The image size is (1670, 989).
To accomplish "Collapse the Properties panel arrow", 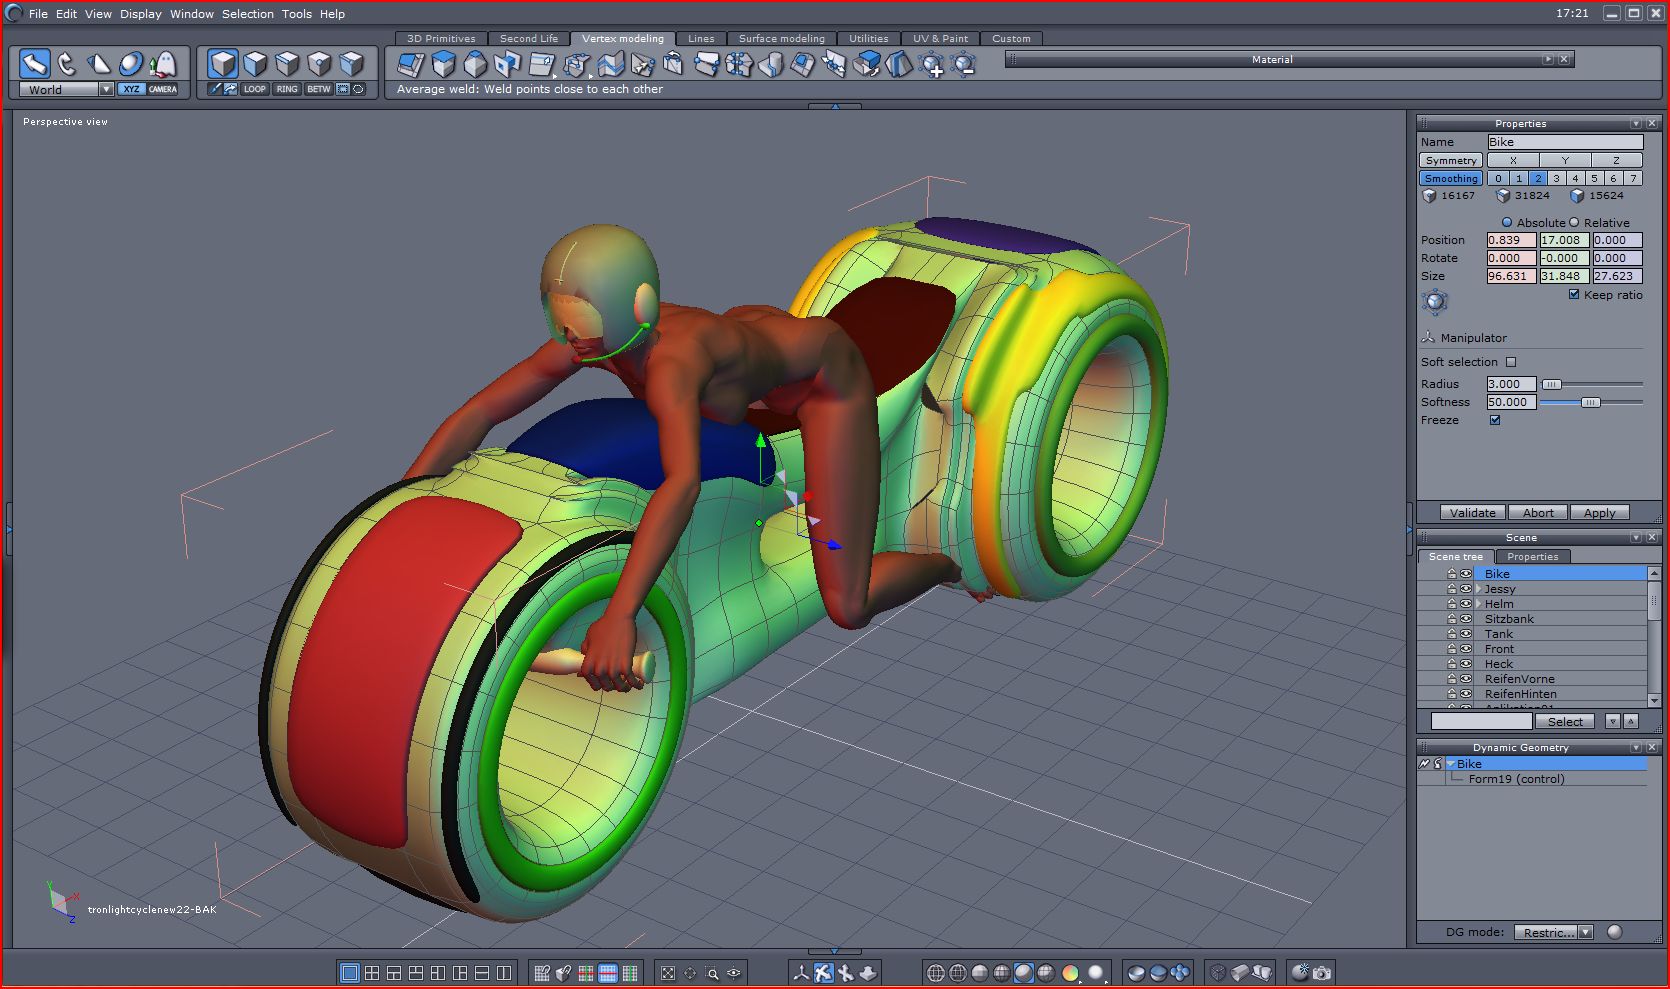I will tap(1636, 123).
